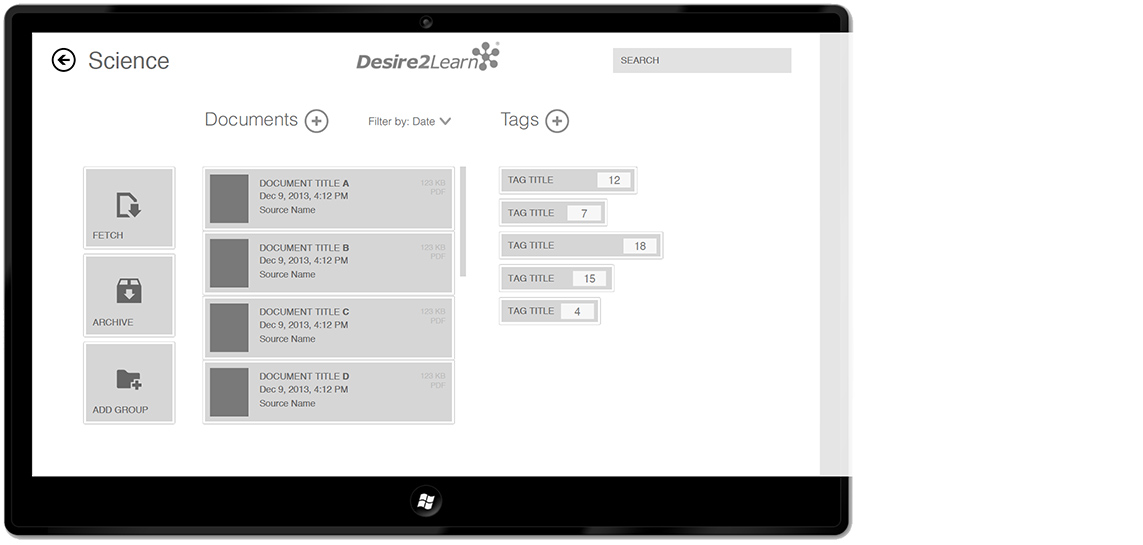The image size is (1143, 545).
Task: Pick the tag with count 4
Action: tap(549, 311)
